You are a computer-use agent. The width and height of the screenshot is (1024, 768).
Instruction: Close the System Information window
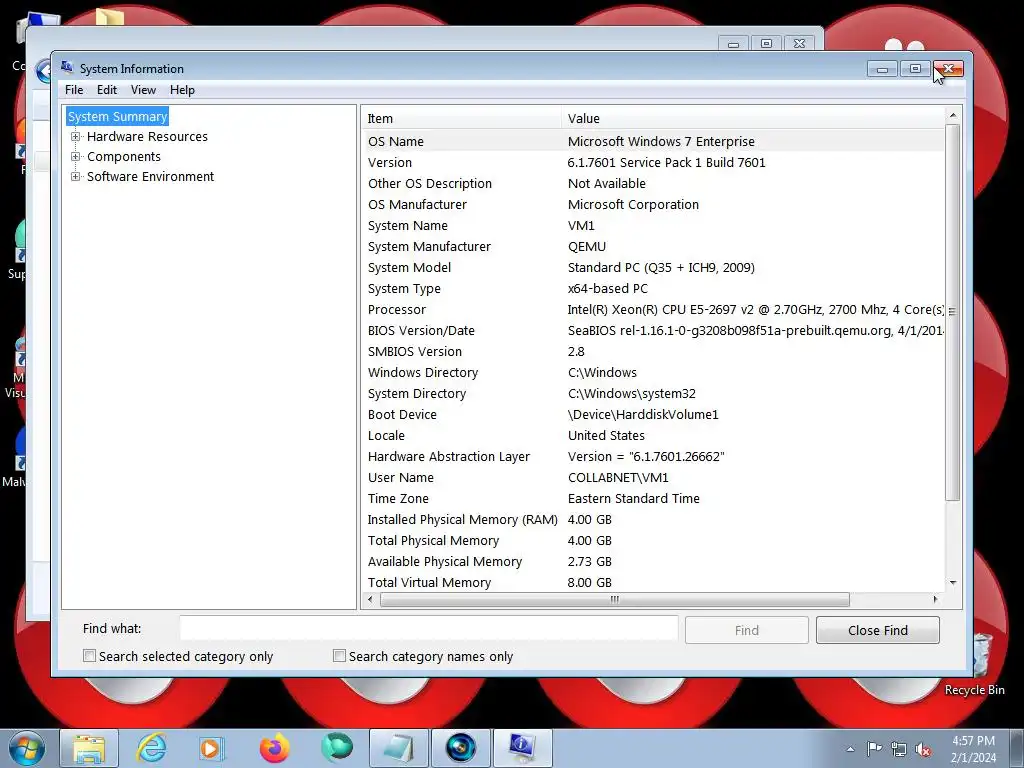[948, 69]
